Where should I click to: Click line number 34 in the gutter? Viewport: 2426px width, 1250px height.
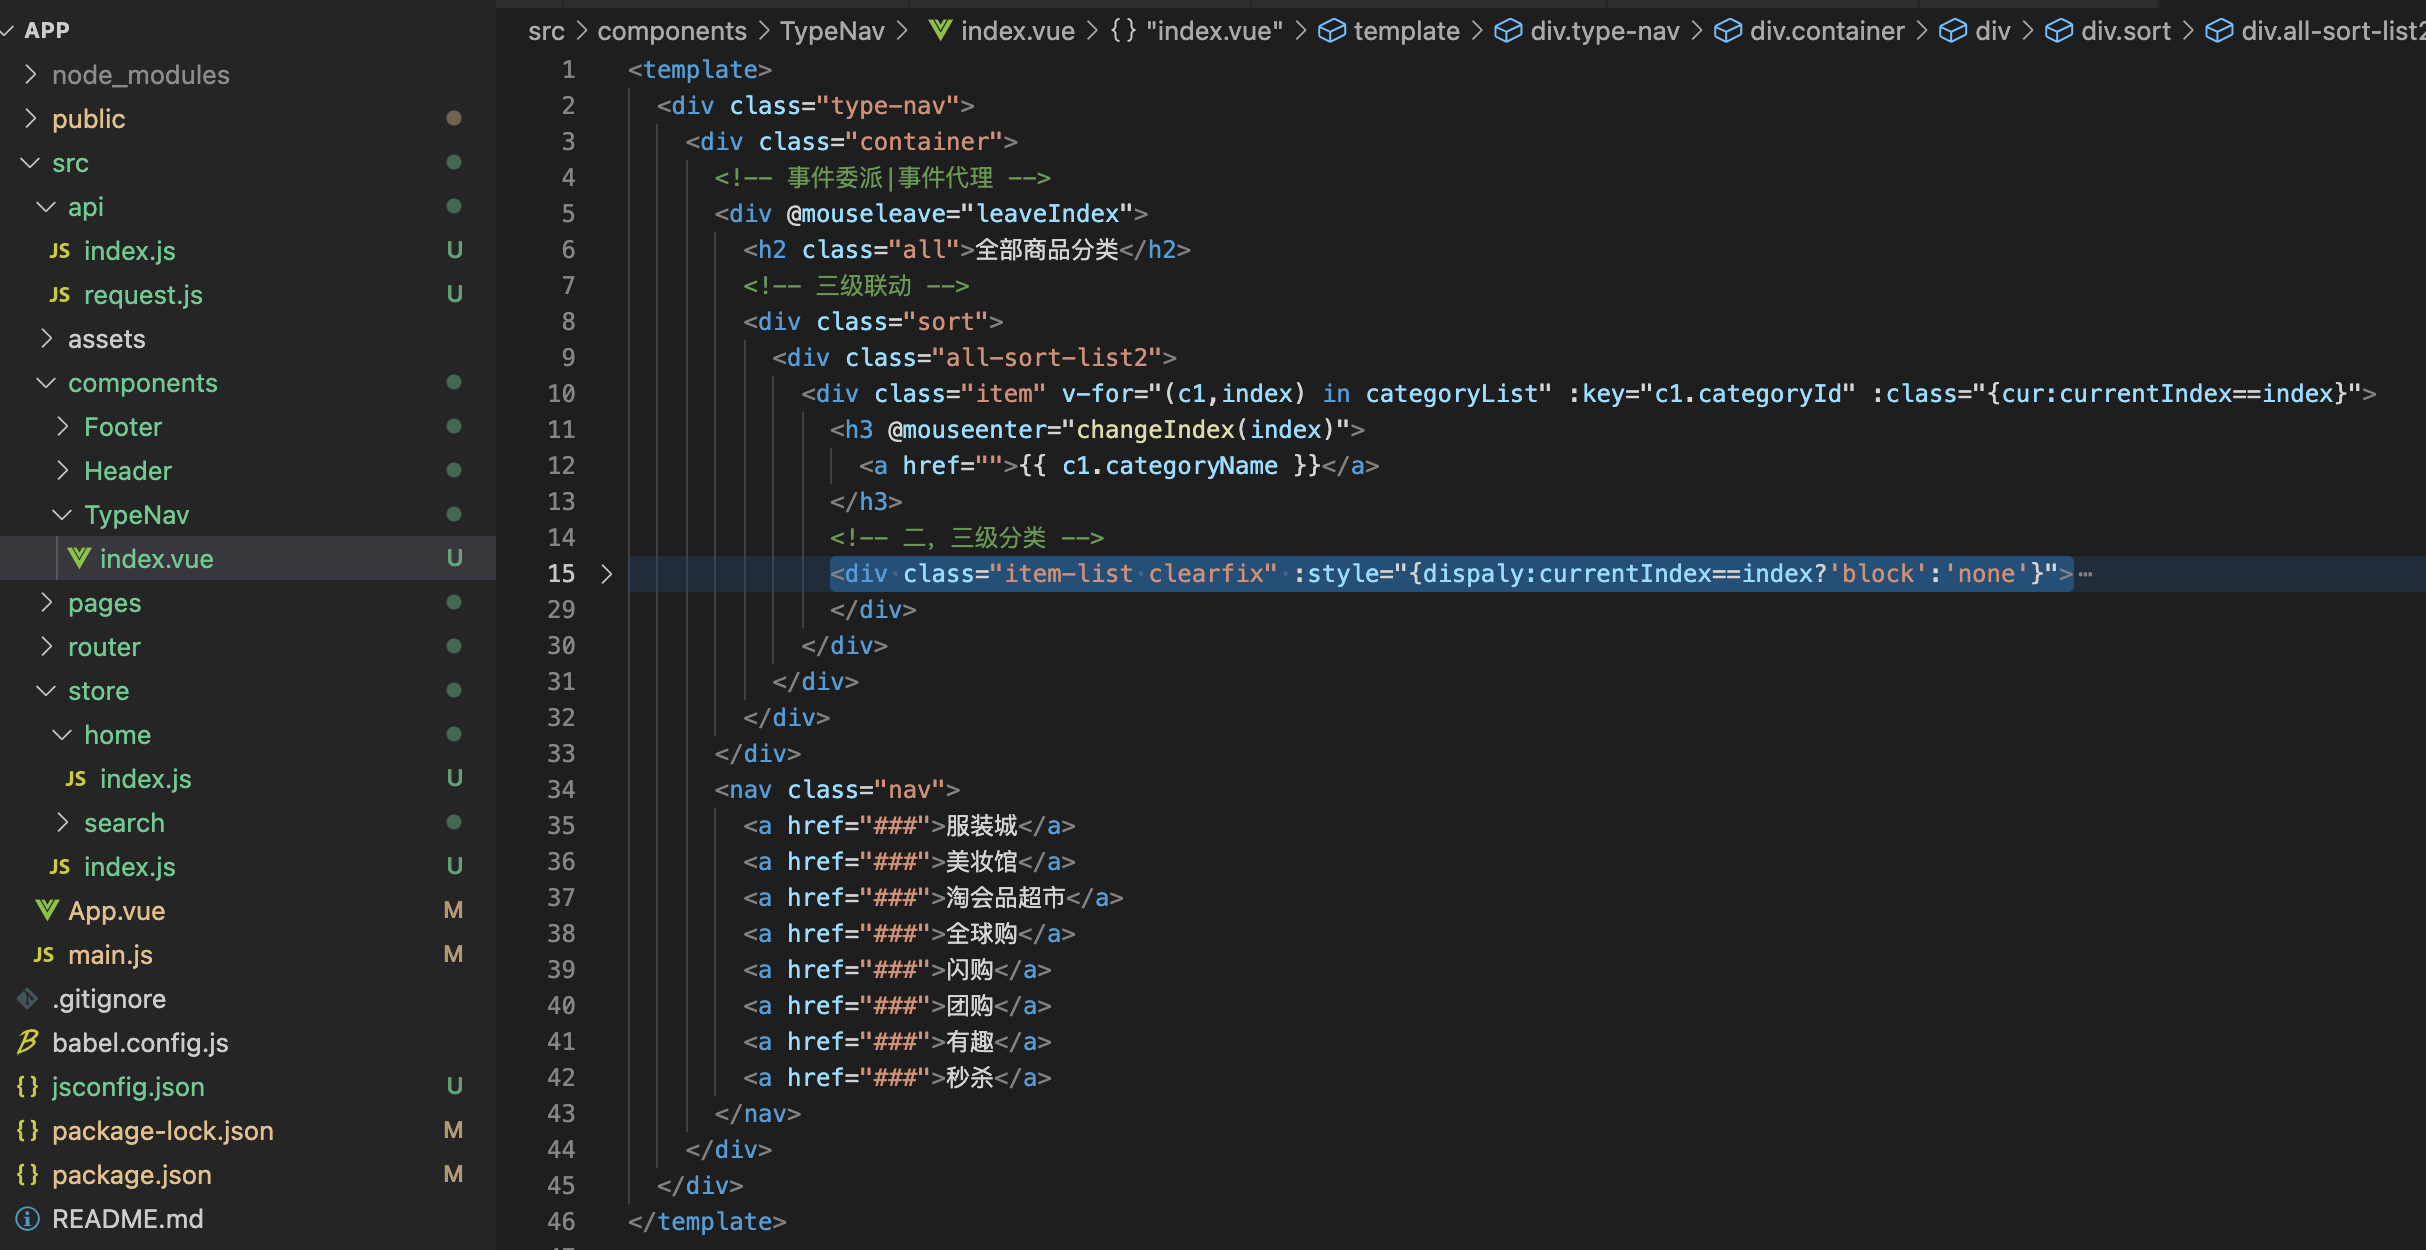[561, 790]
